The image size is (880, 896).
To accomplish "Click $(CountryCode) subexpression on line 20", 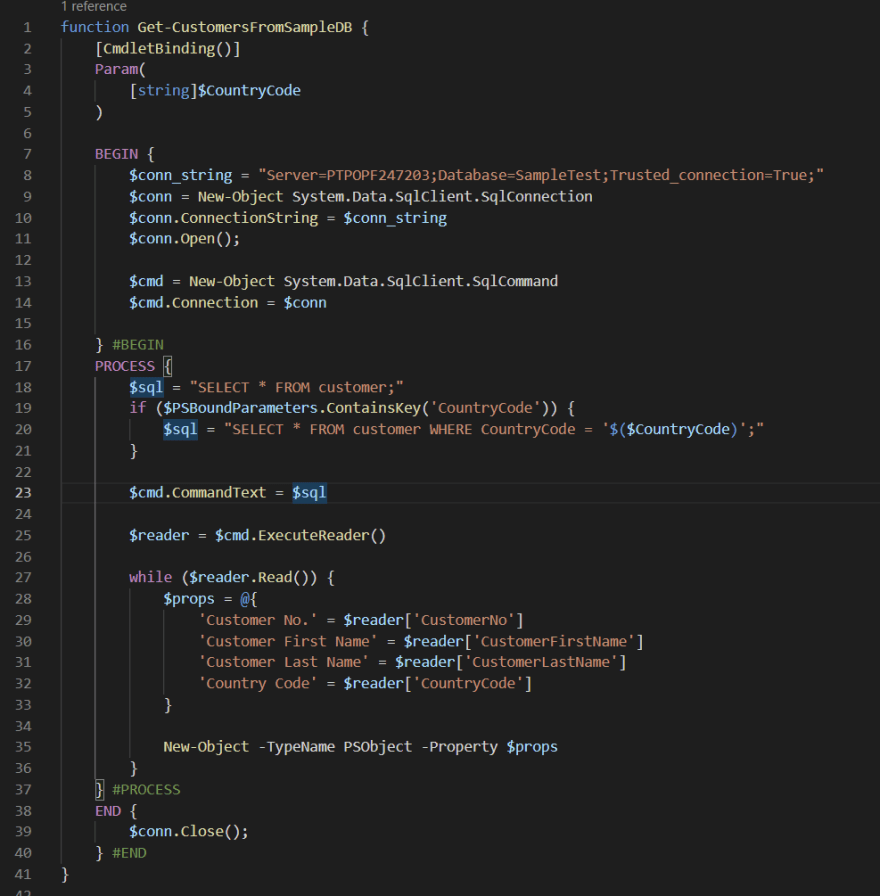I will click(674, 429).
